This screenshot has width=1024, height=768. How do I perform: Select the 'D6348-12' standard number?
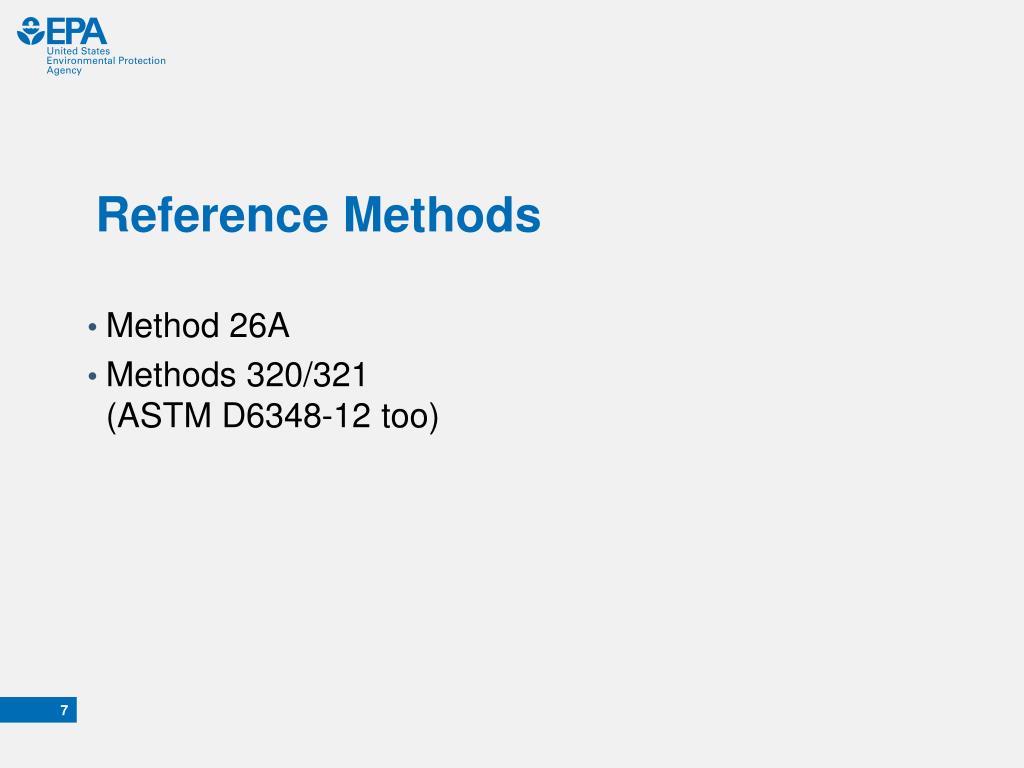click(x=296, y=416)
